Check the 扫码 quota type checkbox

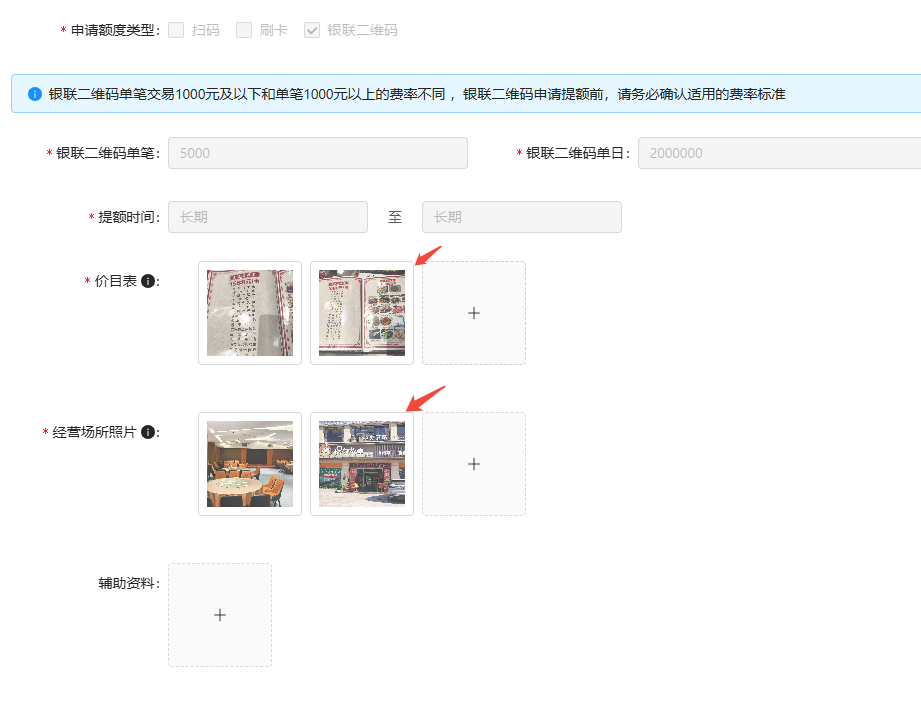(x=176, y=30)
